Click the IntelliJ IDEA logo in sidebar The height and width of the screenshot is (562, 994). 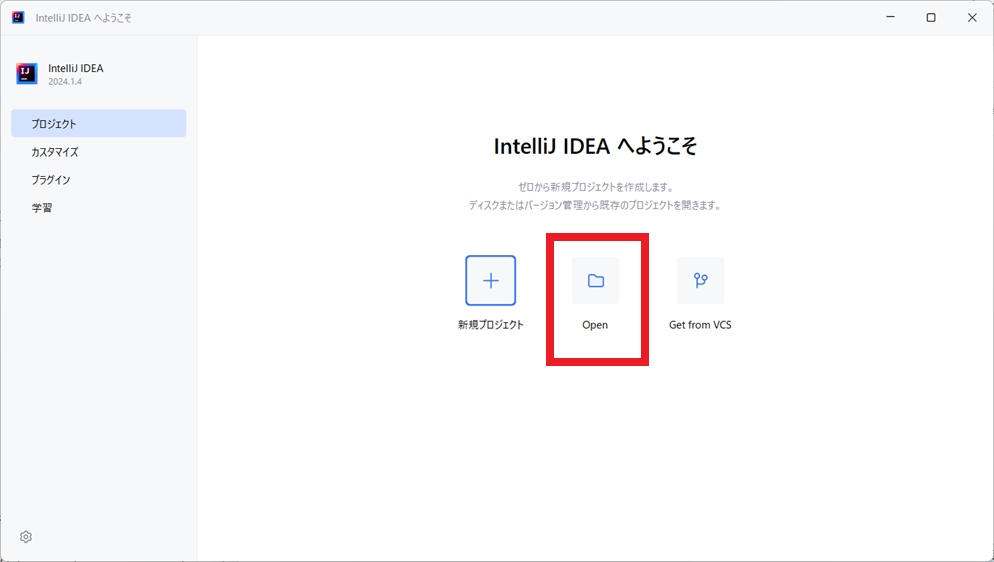pos(27,74)
